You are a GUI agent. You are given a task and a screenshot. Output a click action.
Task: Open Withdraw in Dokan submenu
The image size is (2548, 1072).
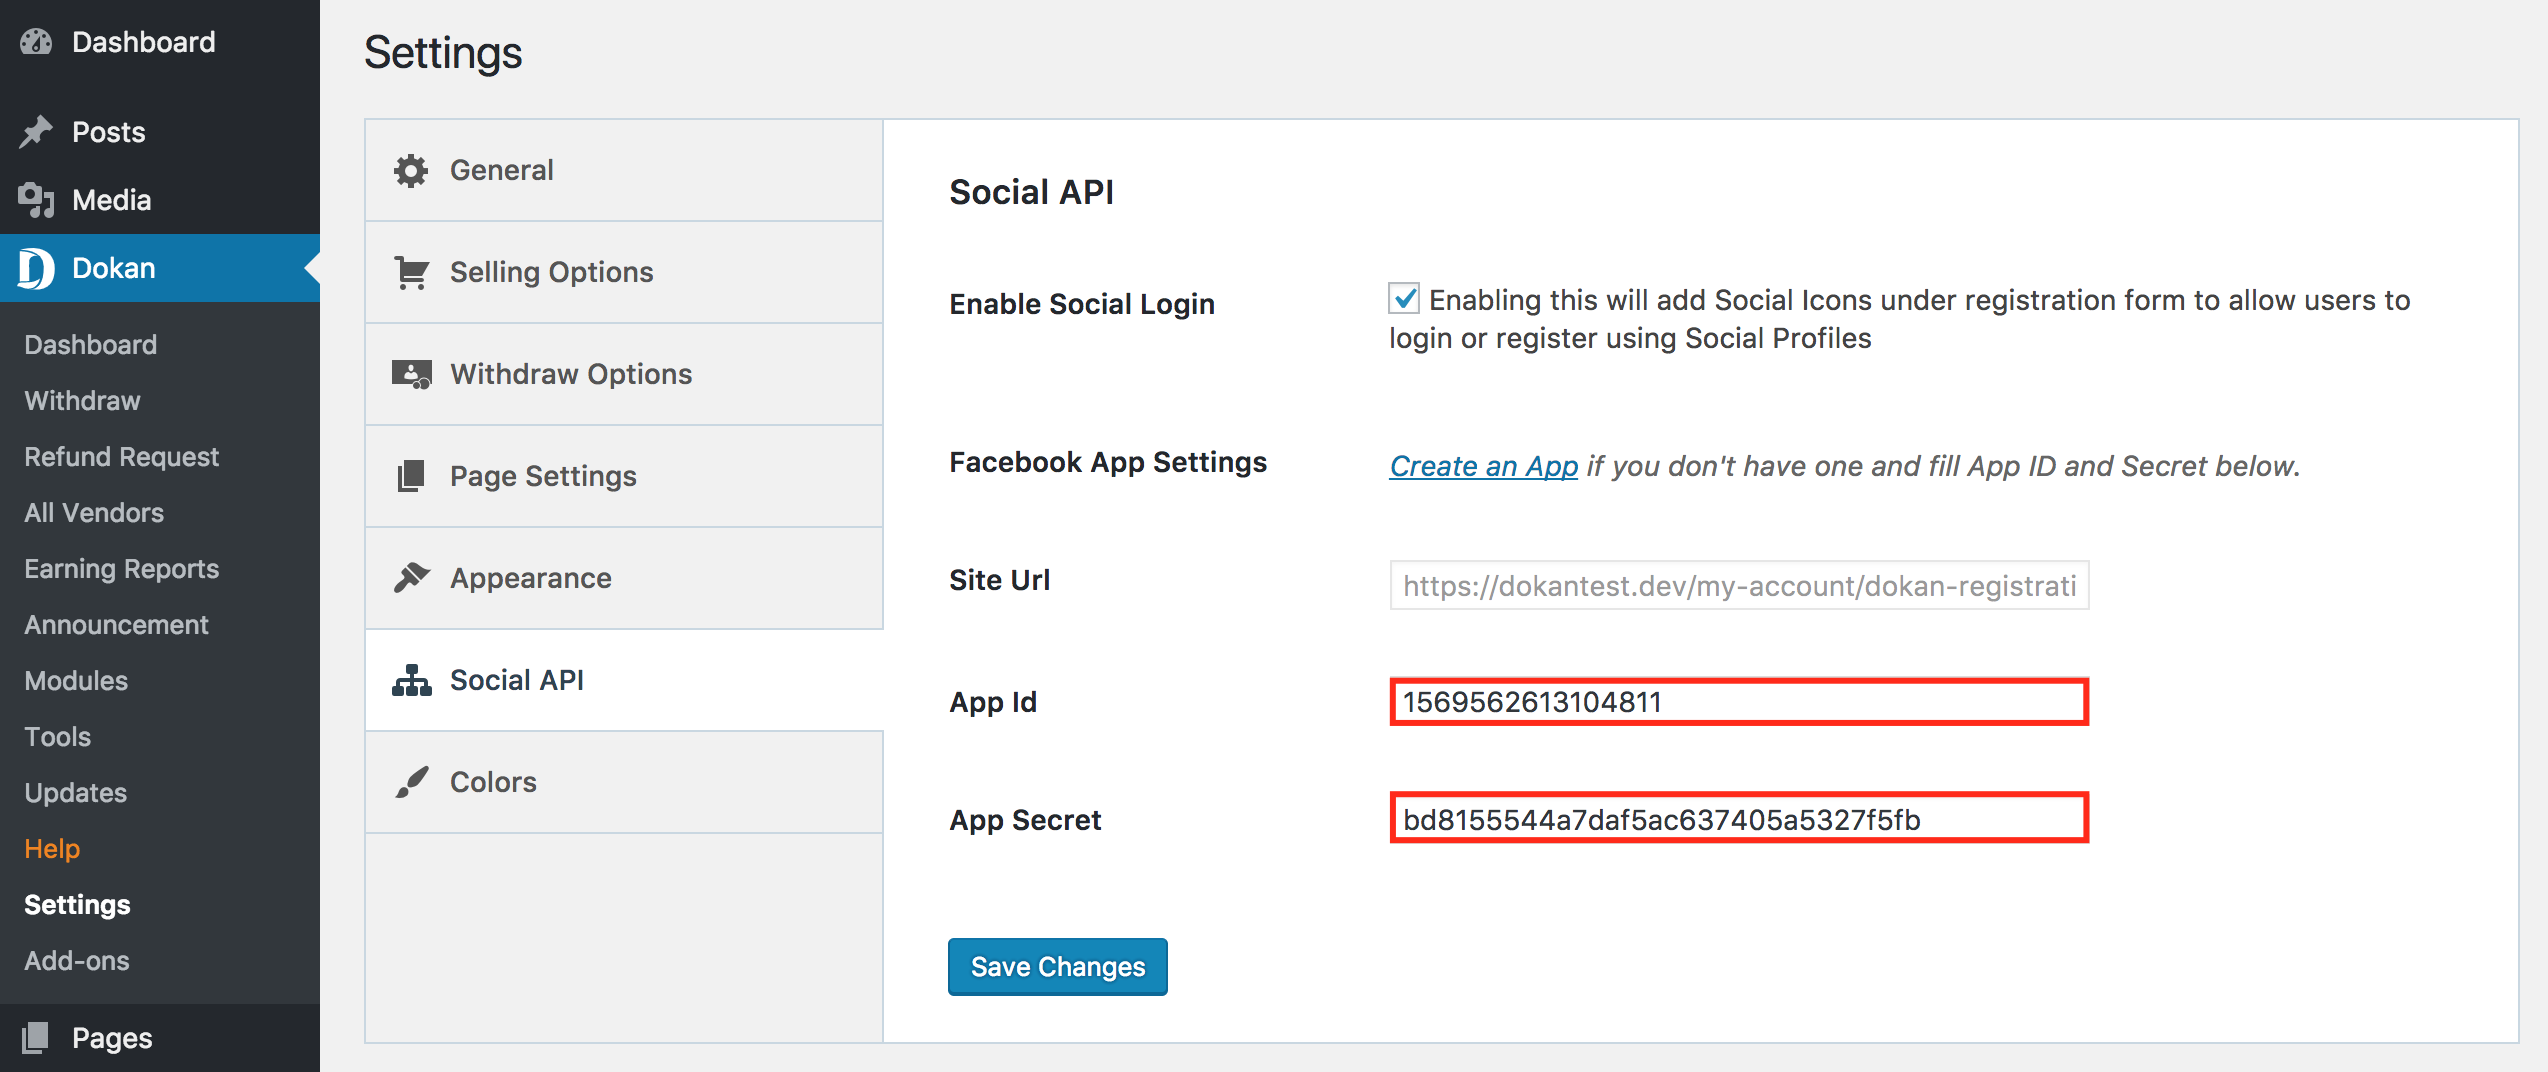click(83, 401)
